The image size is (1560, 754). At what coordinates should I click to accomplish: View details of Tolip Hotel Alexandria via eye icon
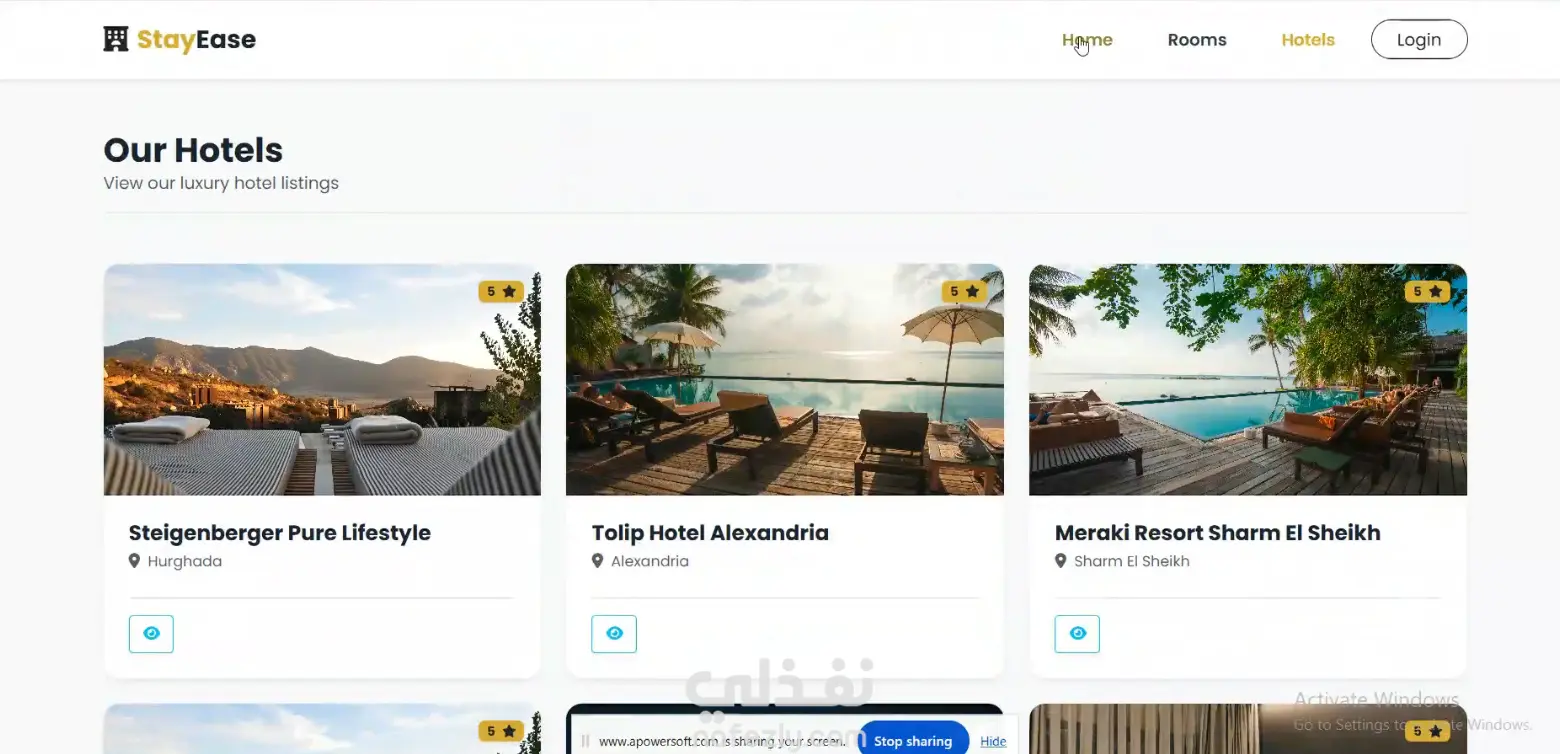[x=614, y=634]
